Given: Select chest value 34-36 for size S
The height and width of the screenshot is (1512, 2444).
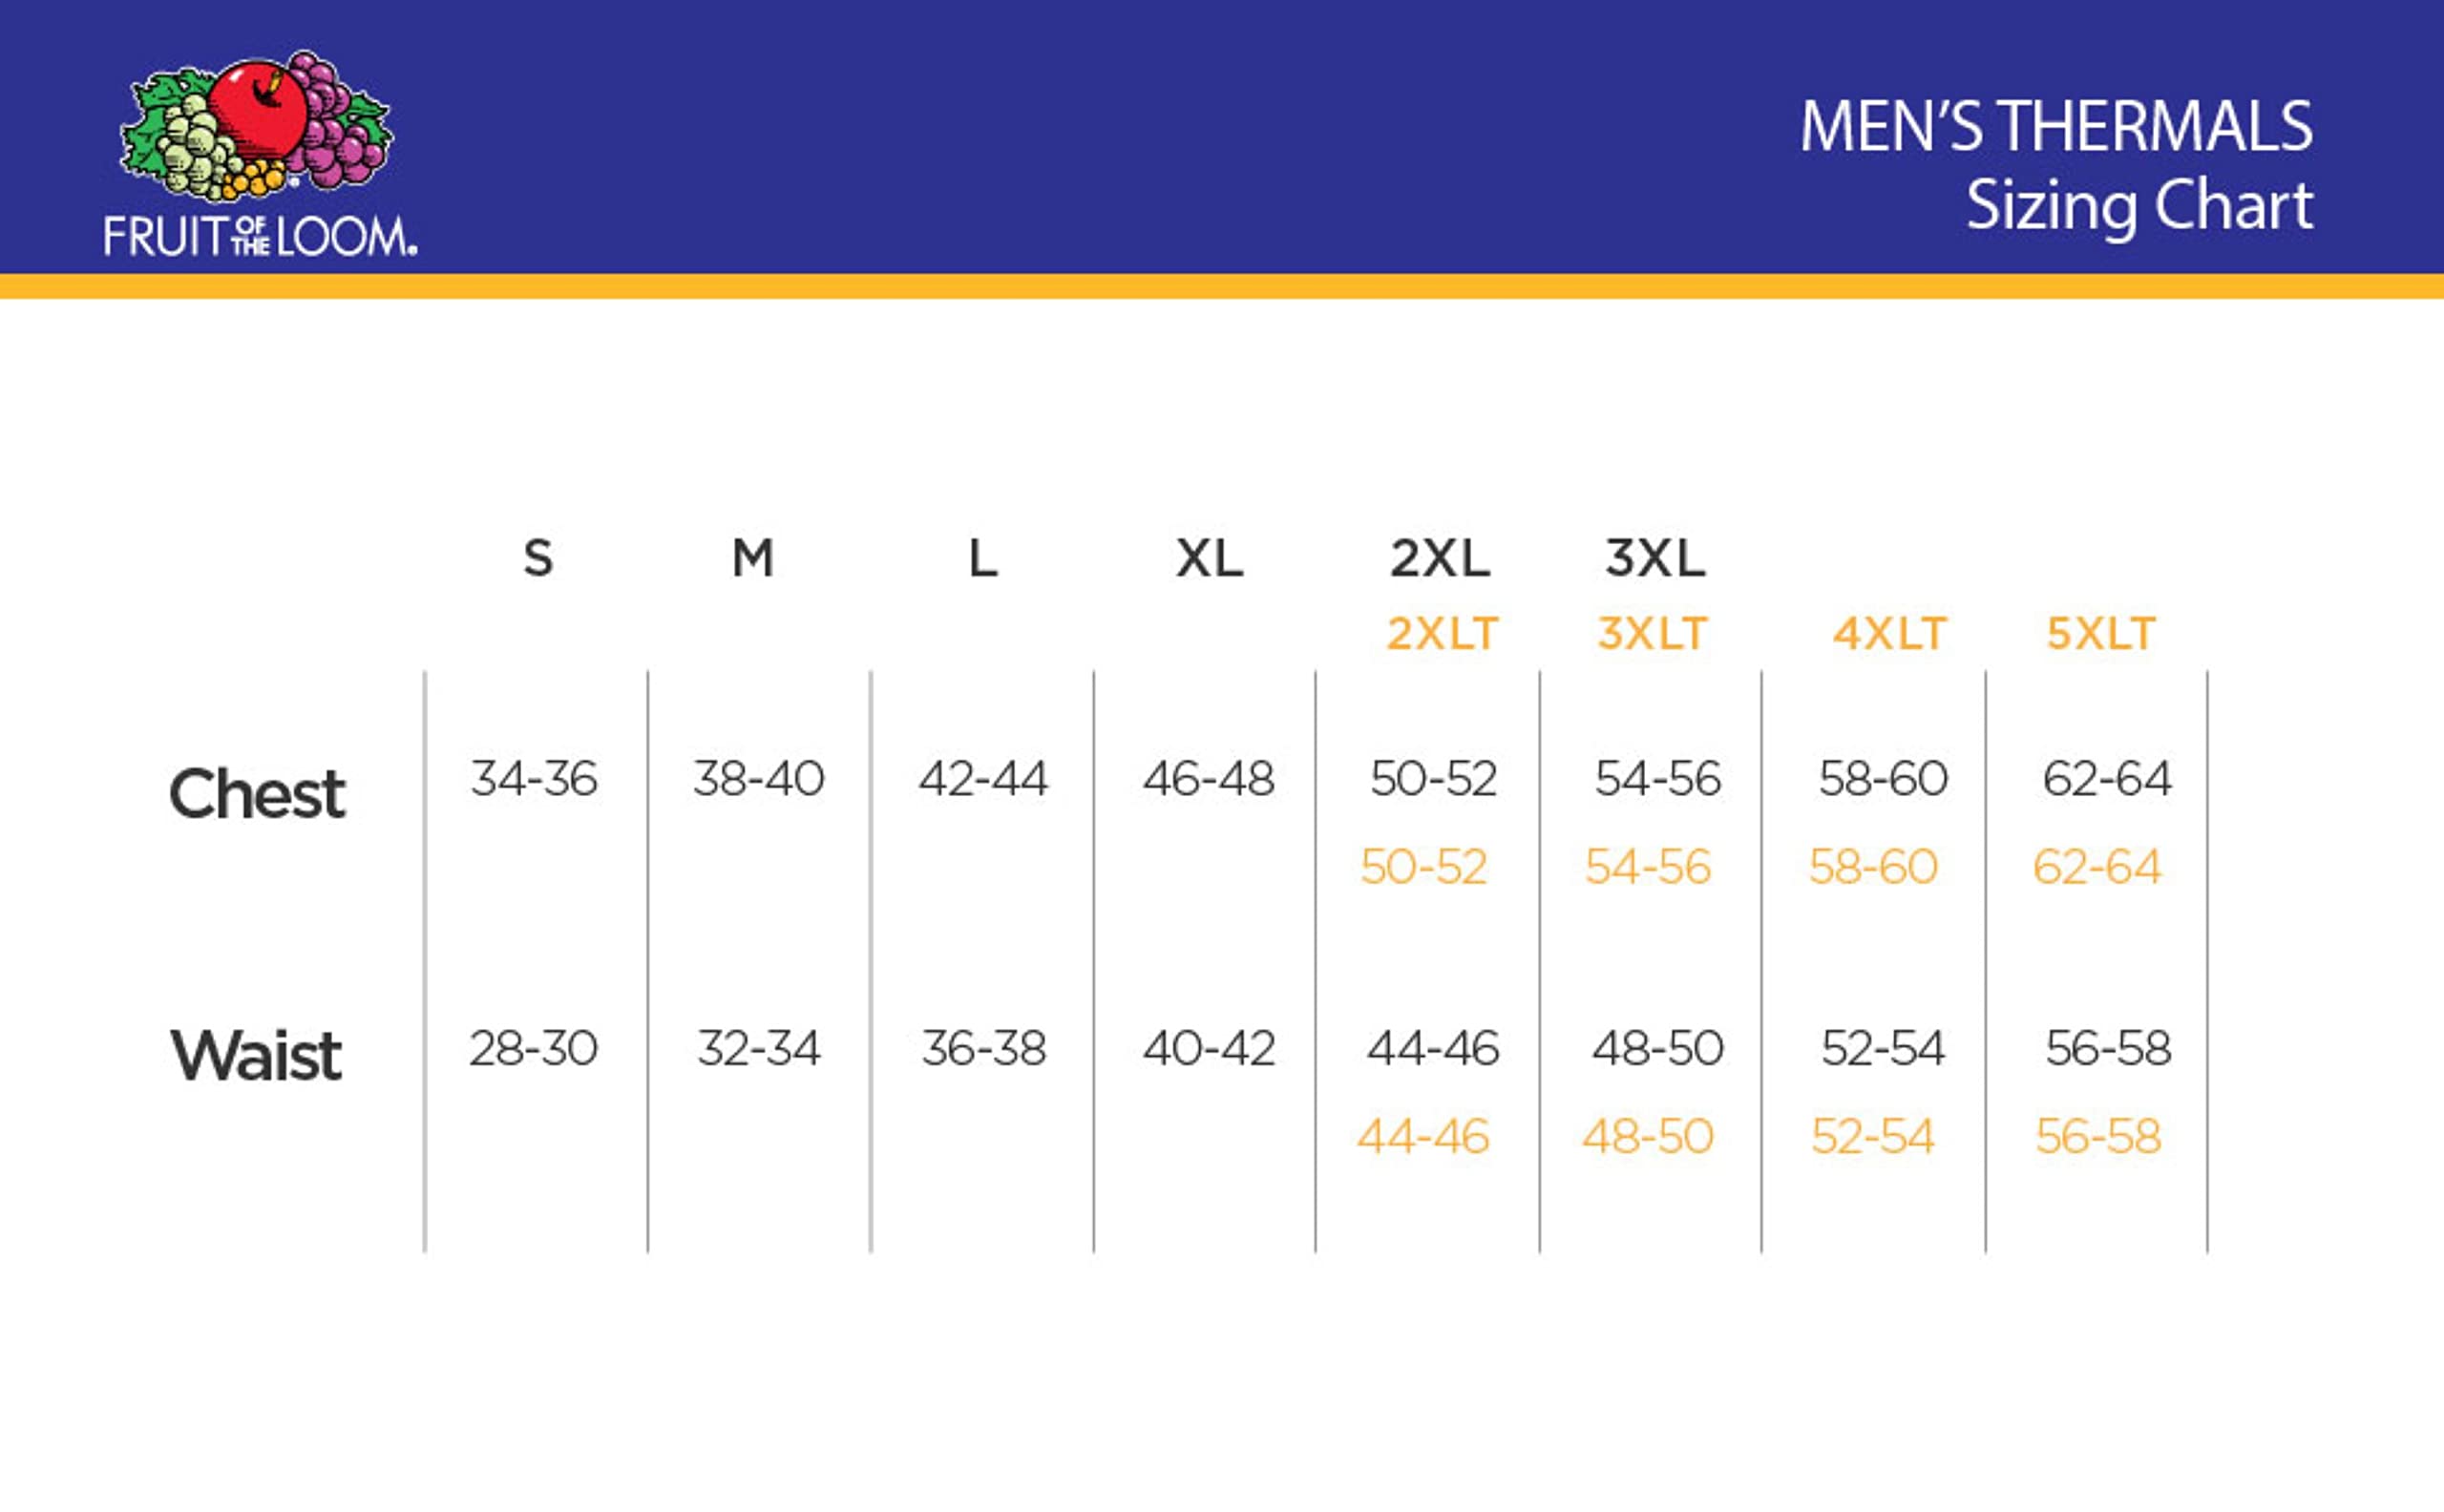Looking at the screenshot, I should [534, 778].
